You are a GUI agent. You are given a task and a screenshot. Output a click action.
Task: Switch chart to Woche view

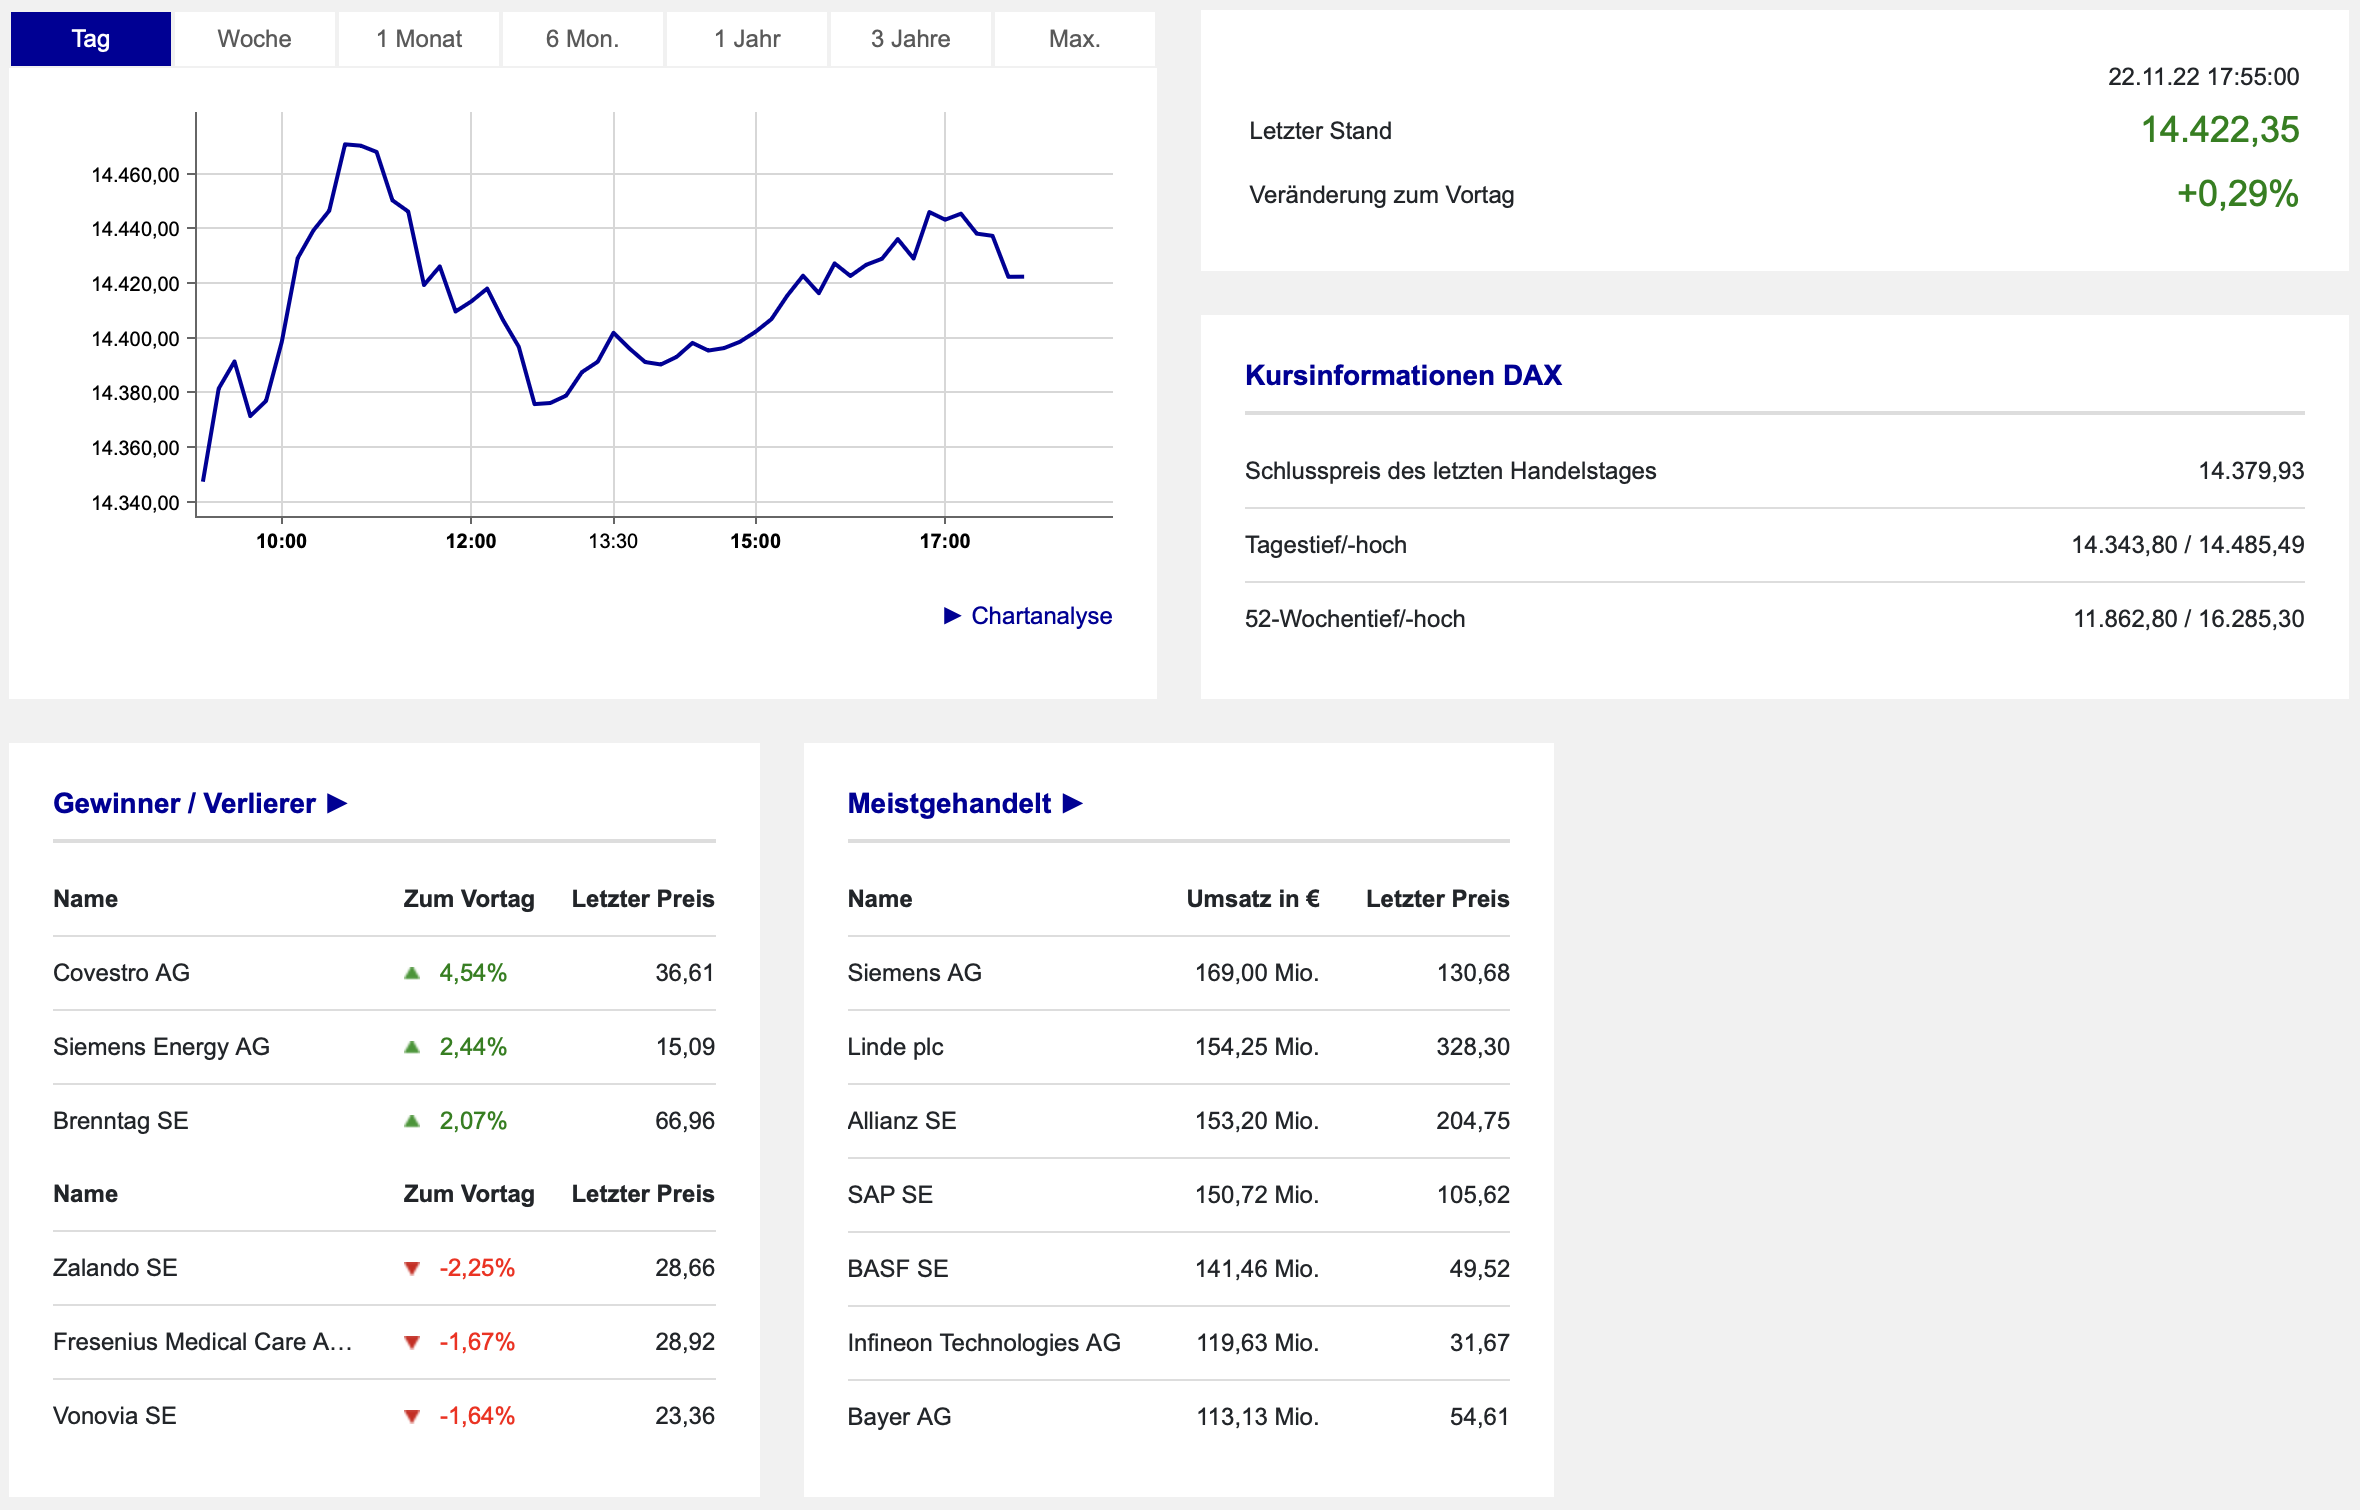pyautogui.click(x=254, y=39)
